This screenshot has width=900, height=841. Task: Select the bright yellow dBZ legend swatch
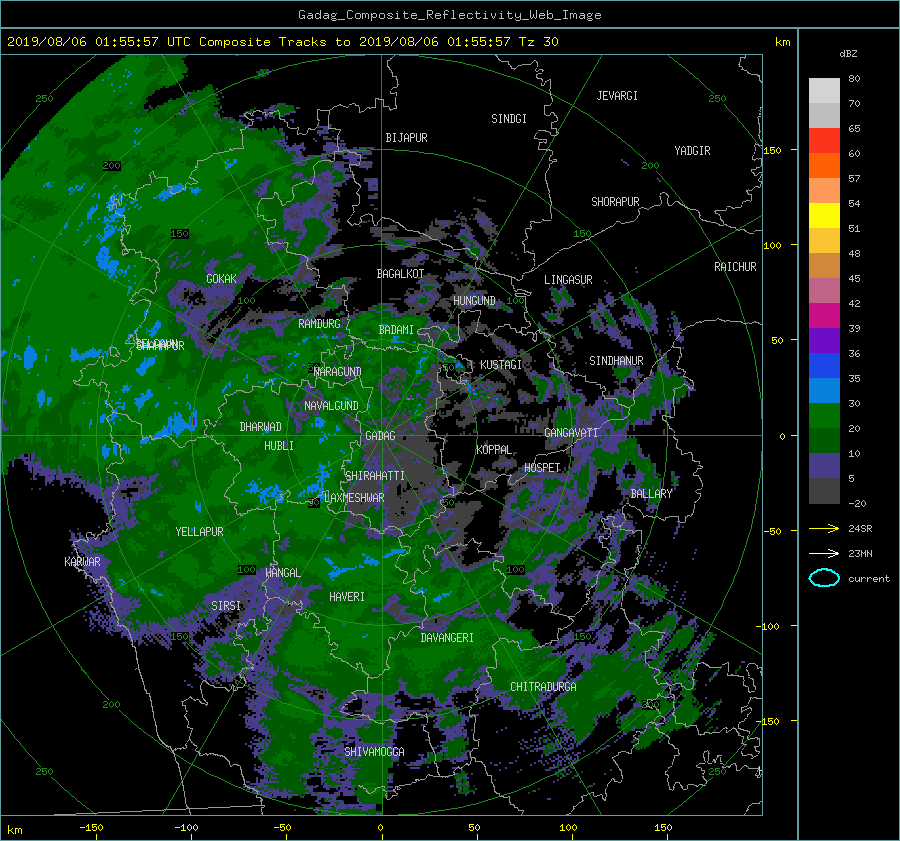(824, 216)
